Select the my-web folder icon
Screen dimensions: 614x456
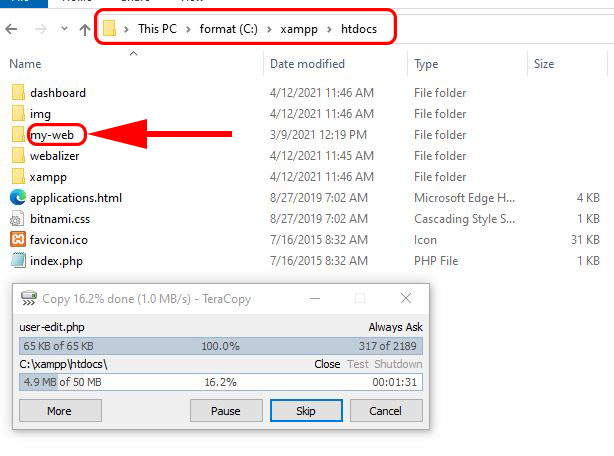tap(18, 135)
